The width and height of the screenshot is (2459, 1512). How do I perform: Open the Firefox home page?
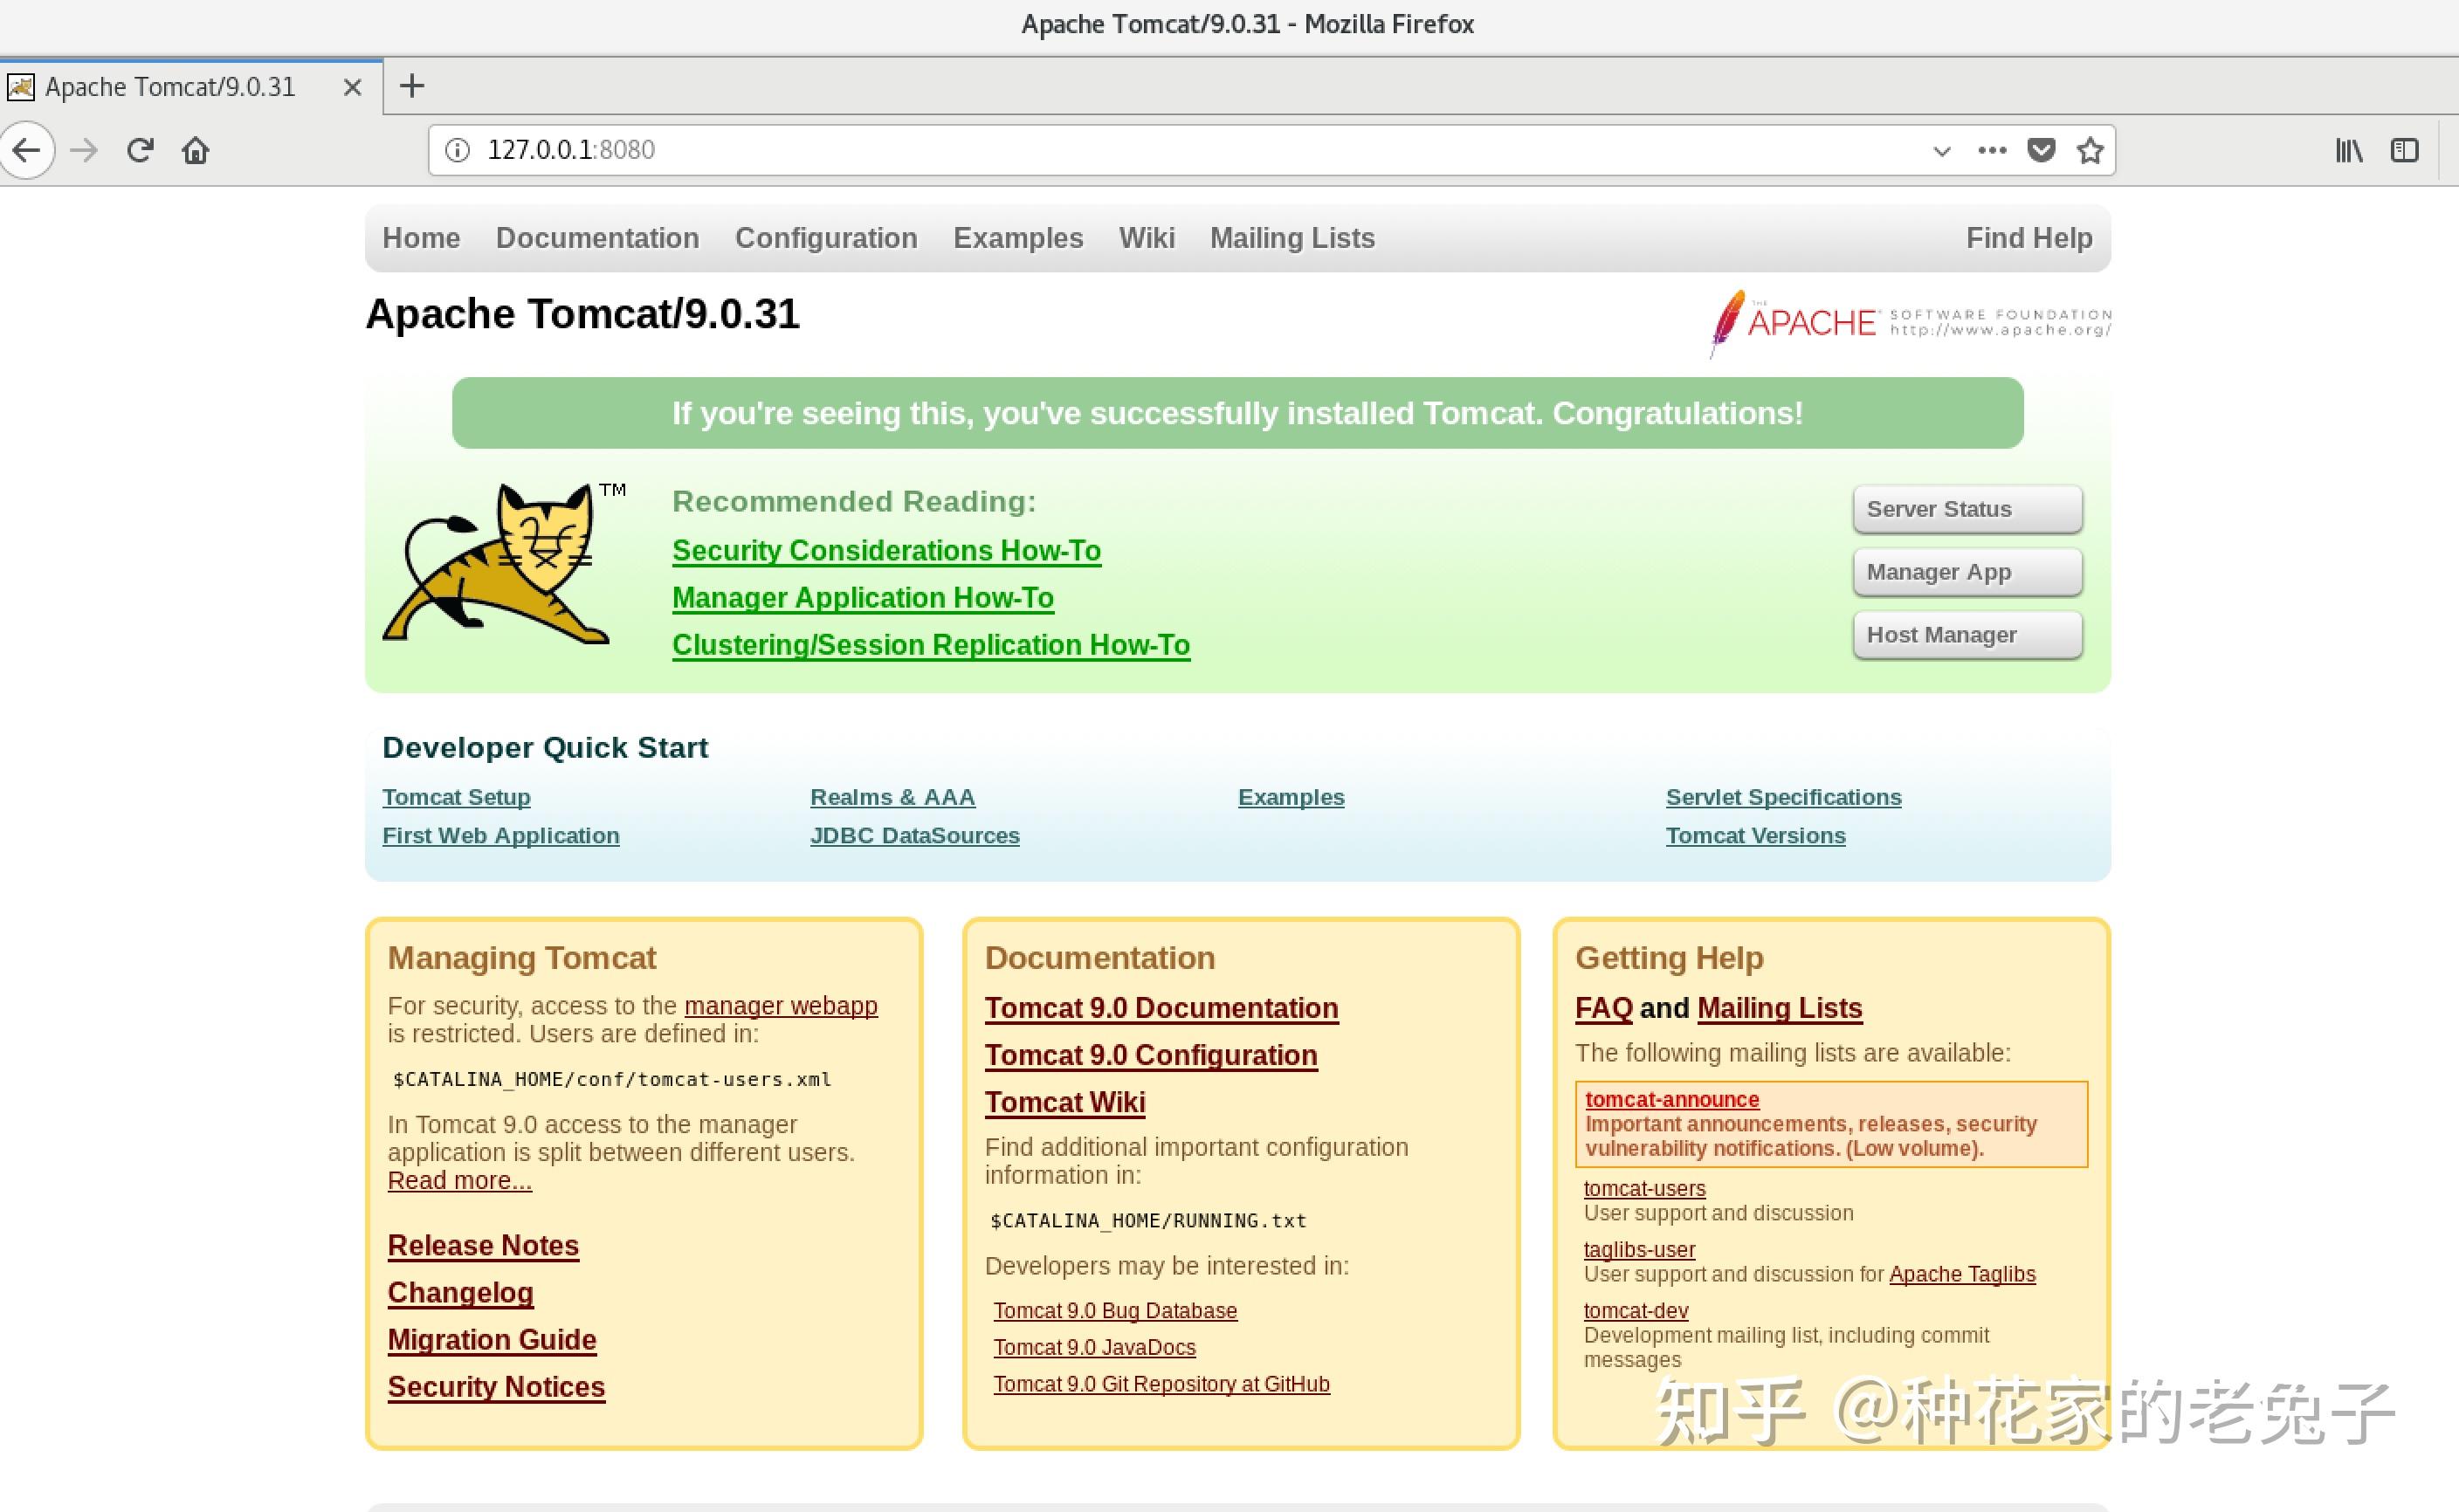tap(196, 150)
